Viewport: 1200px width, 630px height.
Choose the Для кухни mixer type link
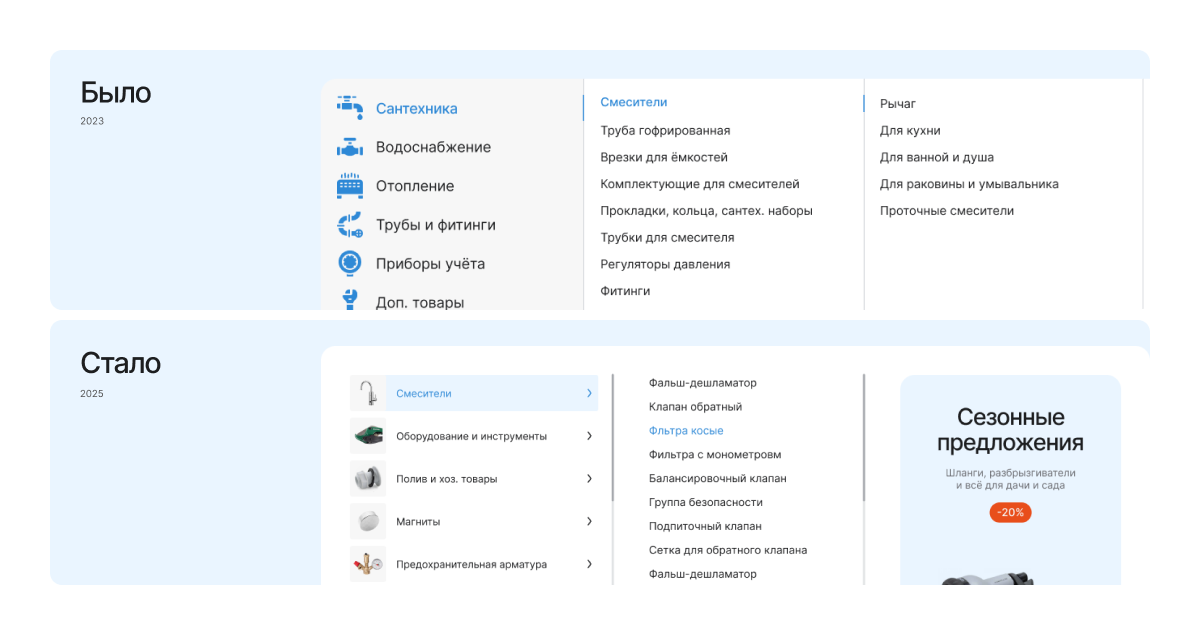[x=910, y=130]
